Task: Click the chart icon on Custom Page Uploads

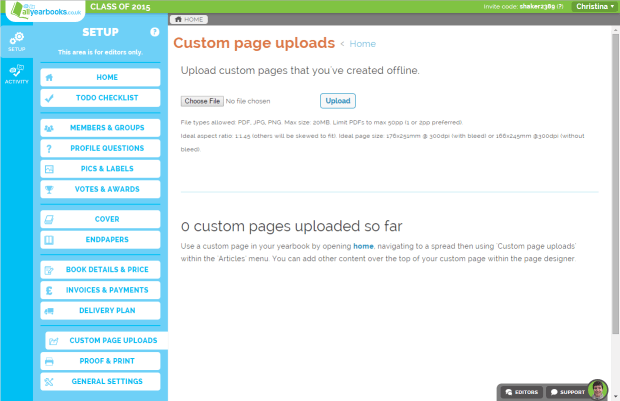Action: pos(54,341)
